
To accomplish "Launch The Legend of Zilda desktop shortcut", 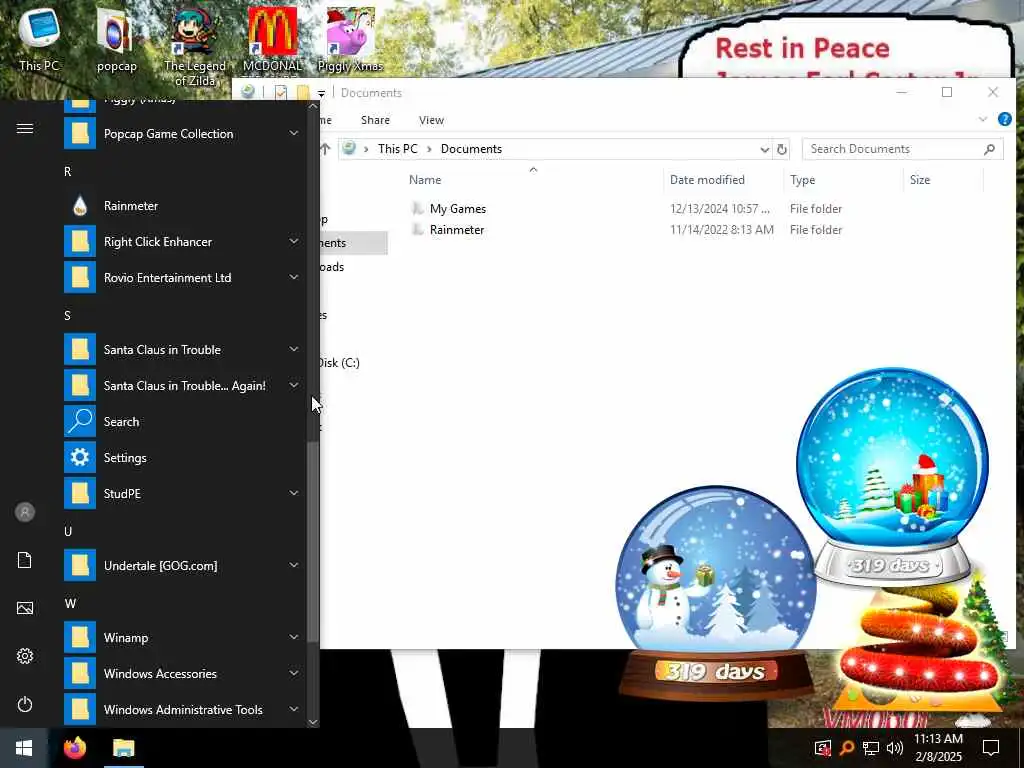I will (x=195, y=46).
